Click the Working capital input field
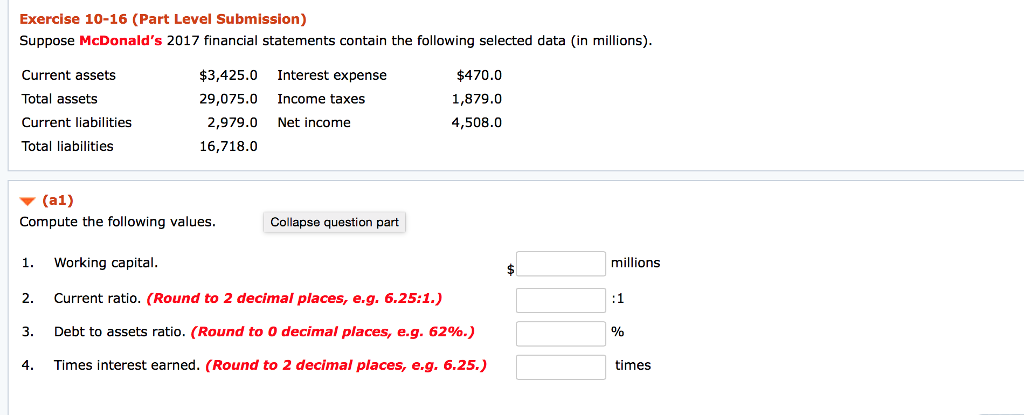The width and height of the screenshot is (1024, 415). [x=560, y=264]
